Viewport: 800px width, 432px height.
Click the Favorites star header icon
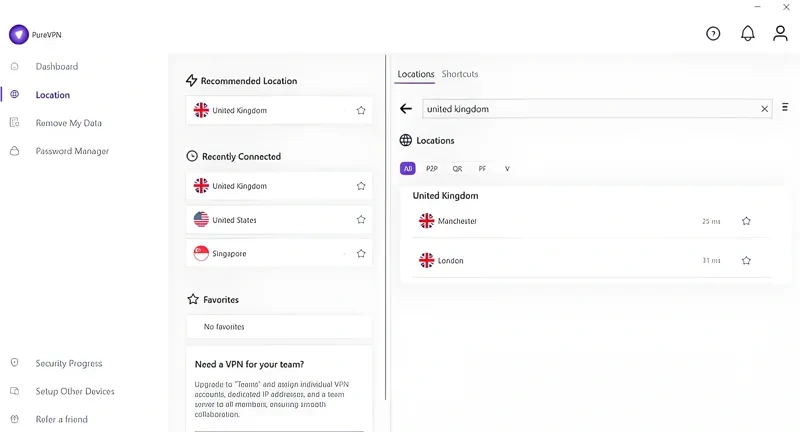(x=193, y=299)
